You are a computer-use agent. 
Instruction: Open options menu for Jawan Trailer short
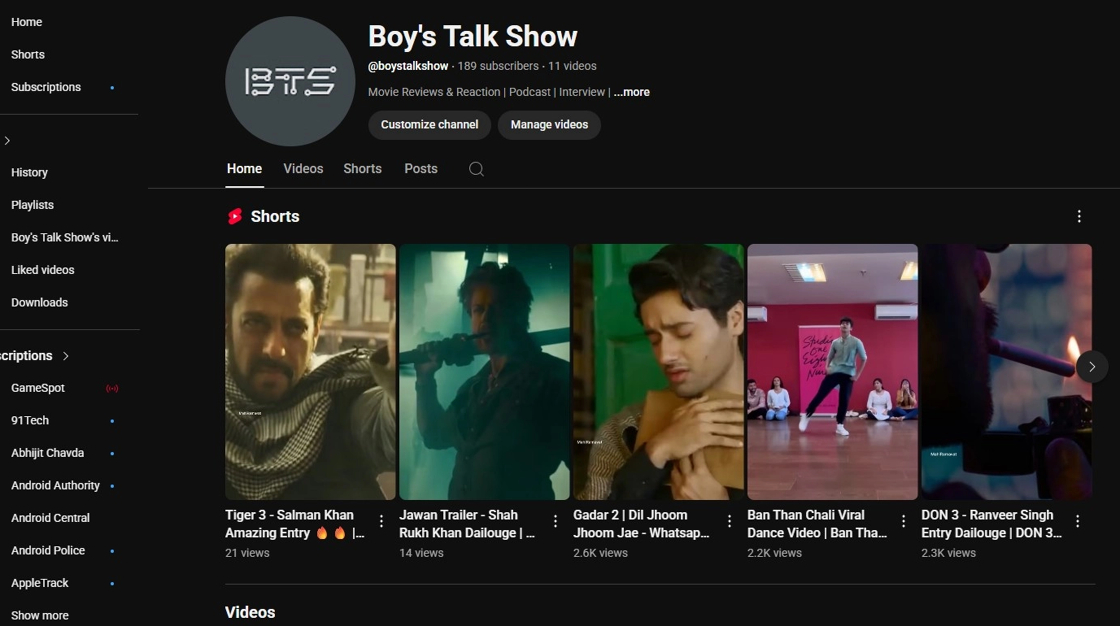pos(555,522)
